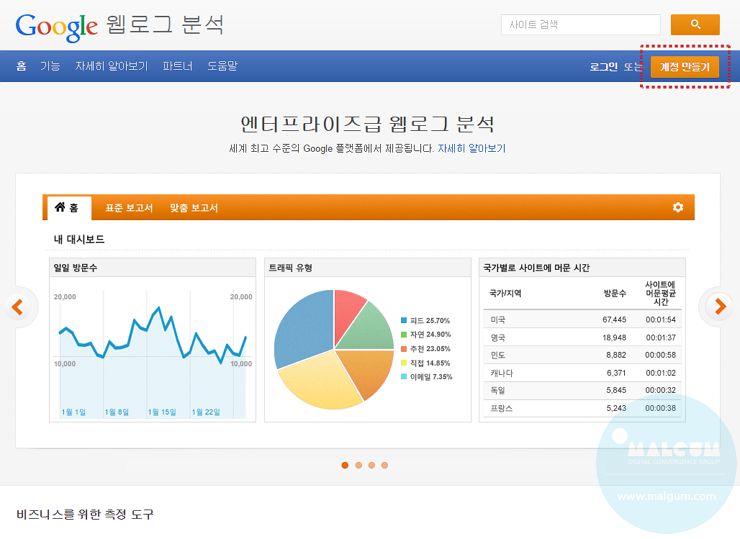Select the third carousel dot

click(372, 465)
